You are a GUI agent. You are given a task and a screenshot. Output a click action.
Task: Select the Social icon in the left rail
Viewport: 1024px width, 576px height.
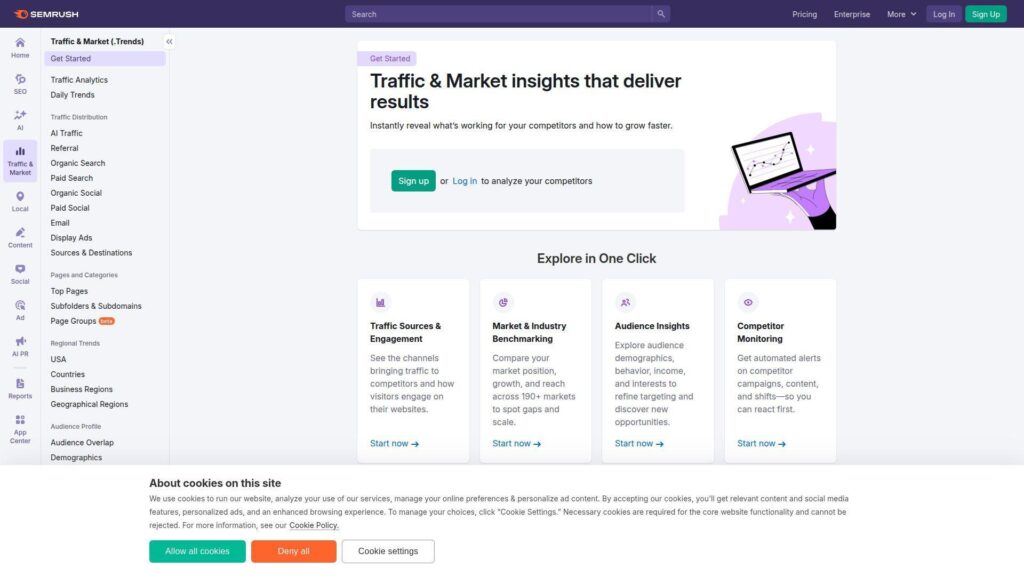click(x=19, y=275)
